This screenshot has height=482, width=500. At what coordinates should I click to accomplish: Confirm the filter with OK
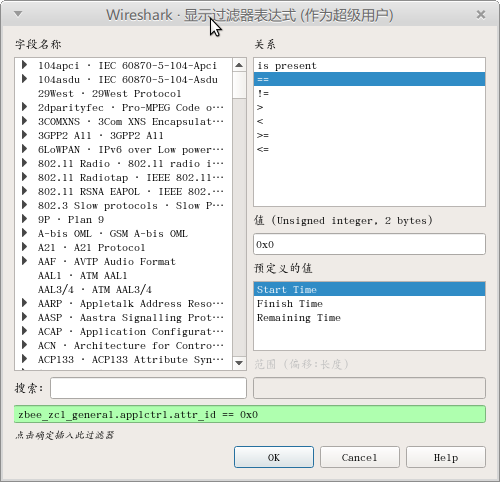(274, 457)
